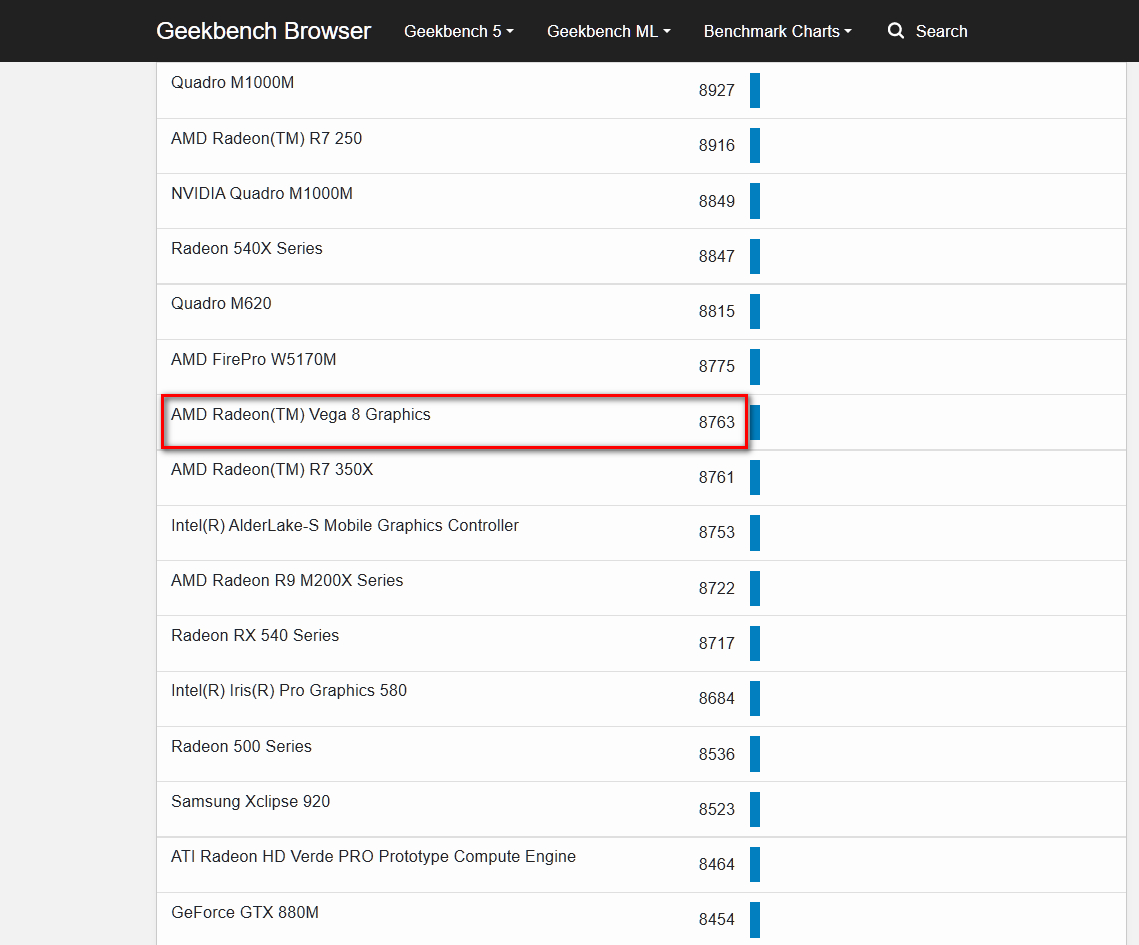Viewport: 1139px width, 945px height.
Task: Click the blue bar for score 8763
Action: click(x=755, y=422)
